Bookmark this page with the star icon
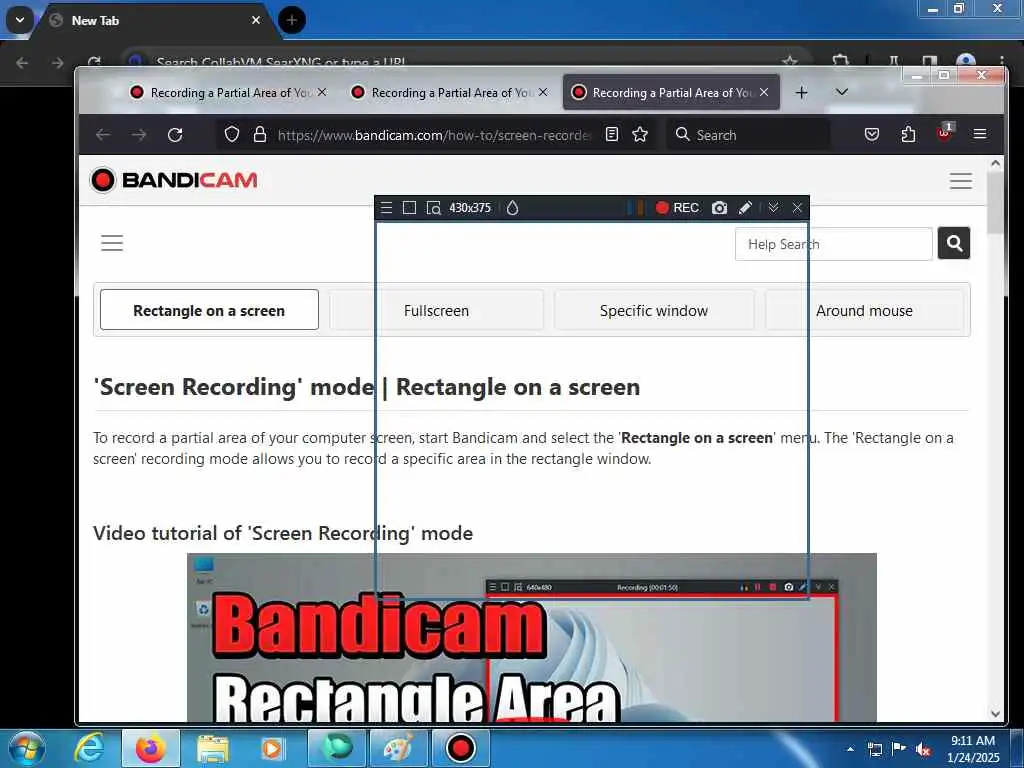The image size is (1024, 768). pyautogui.click(x=640, y=135)
